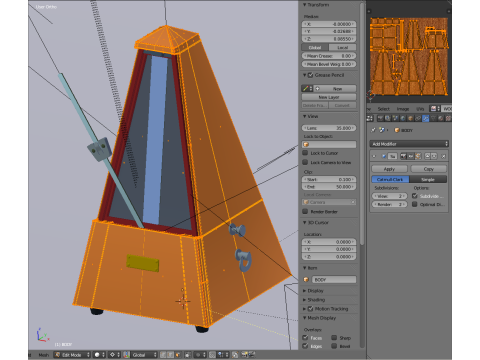Adjust the Lens value slider

[x=329, y=128]
